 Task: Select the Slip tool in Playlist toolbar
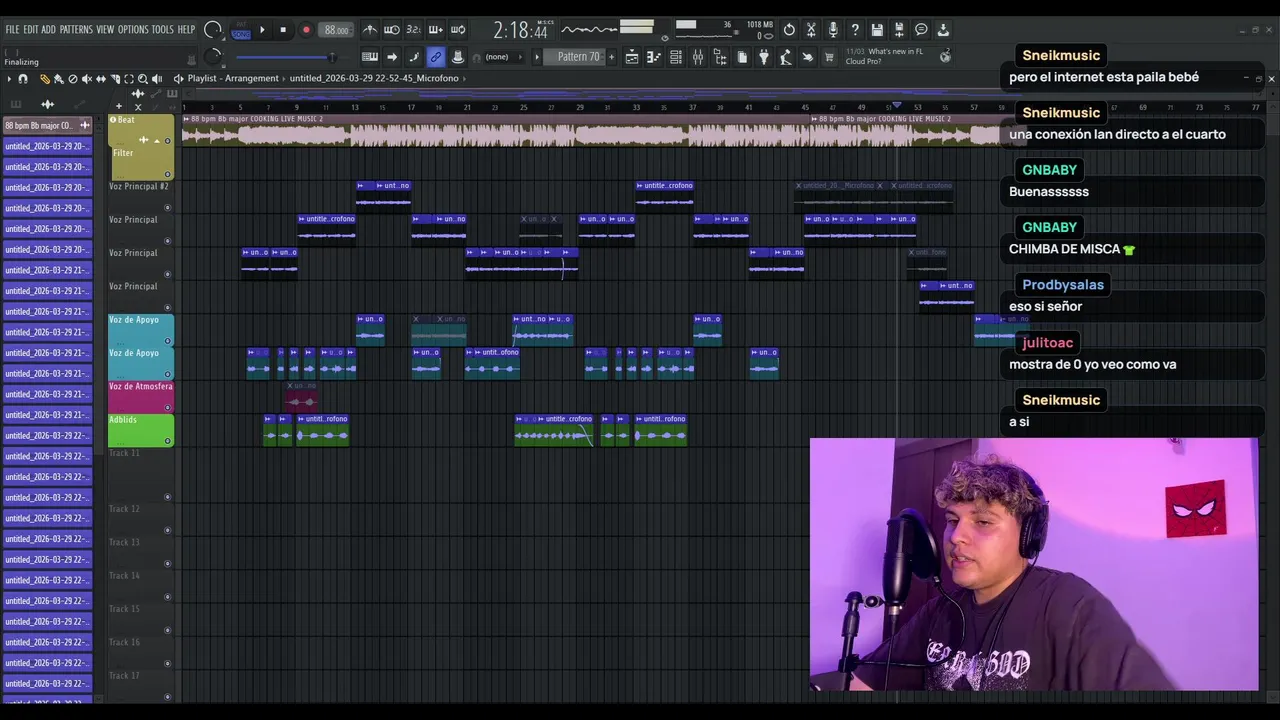pos(101,78)
